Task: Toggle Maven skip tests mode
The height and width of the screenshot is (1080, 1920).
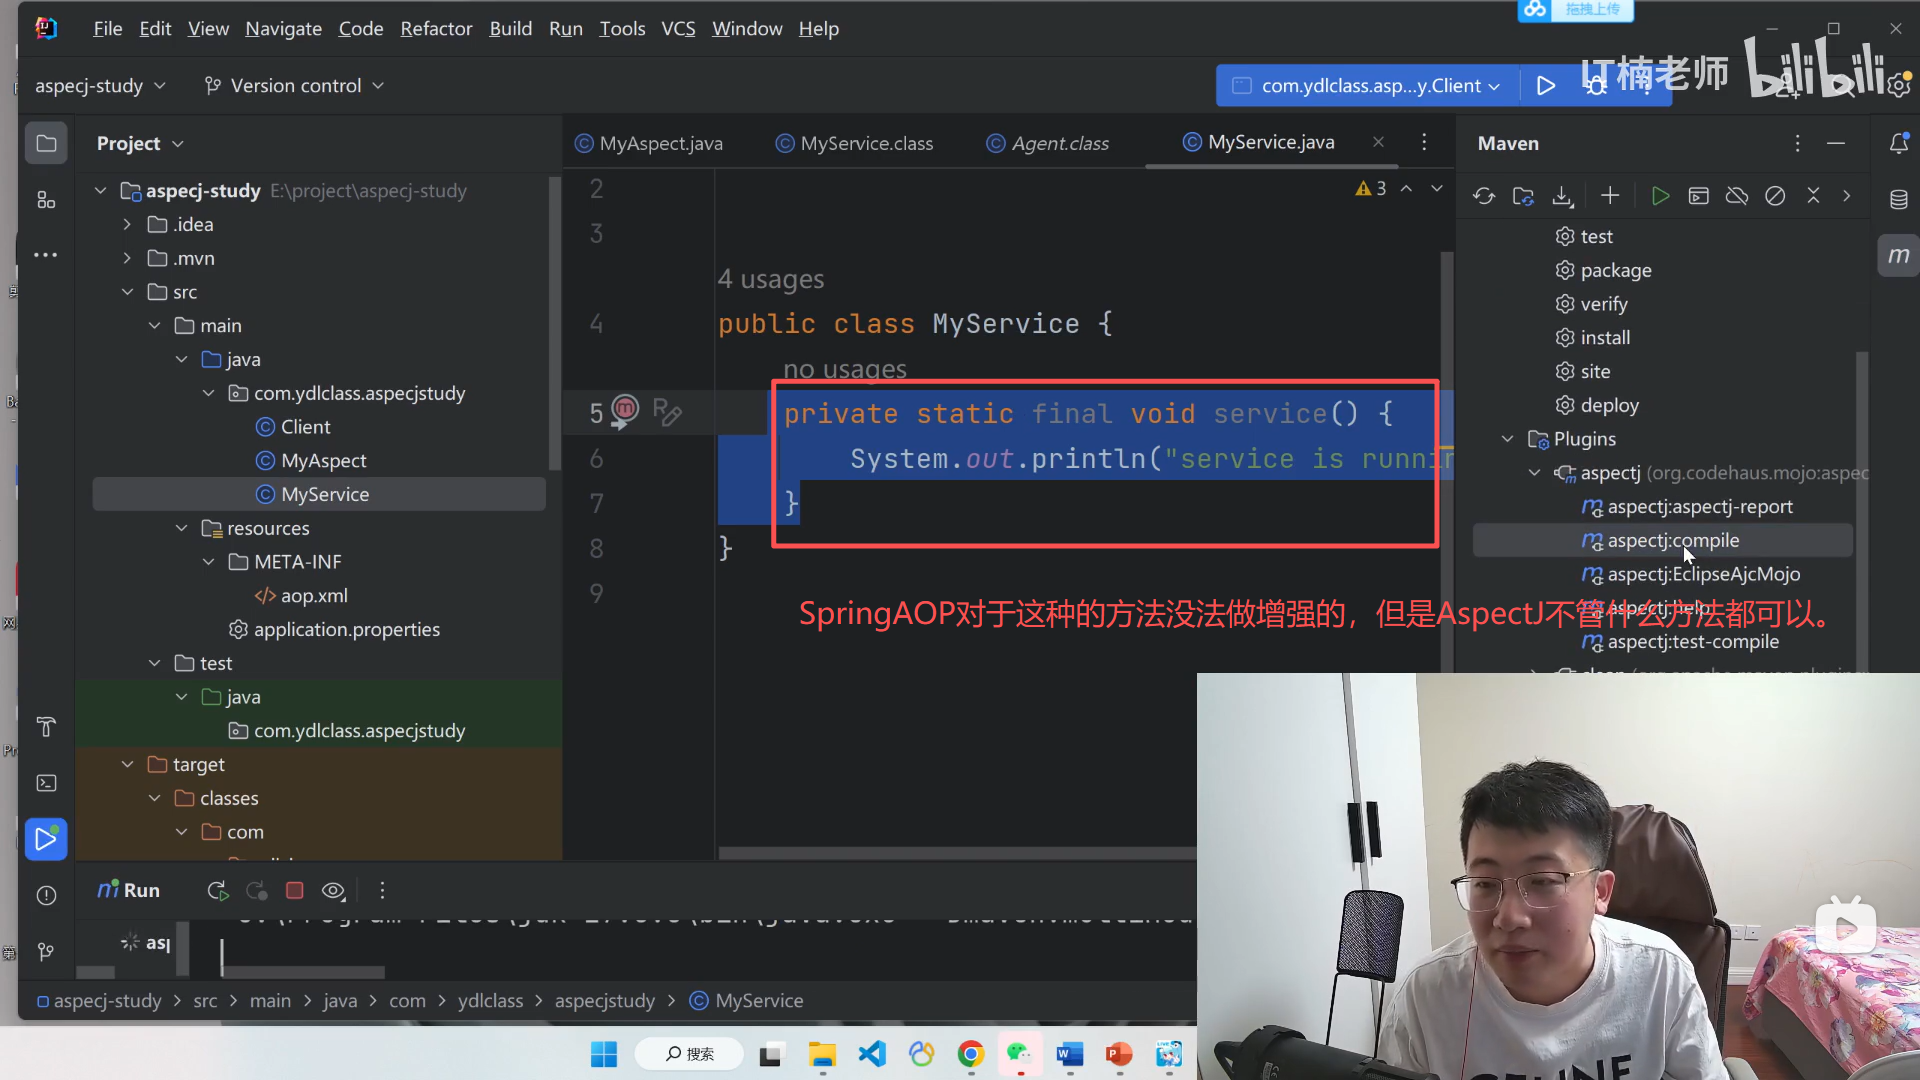Action: tap(1775, 196)
